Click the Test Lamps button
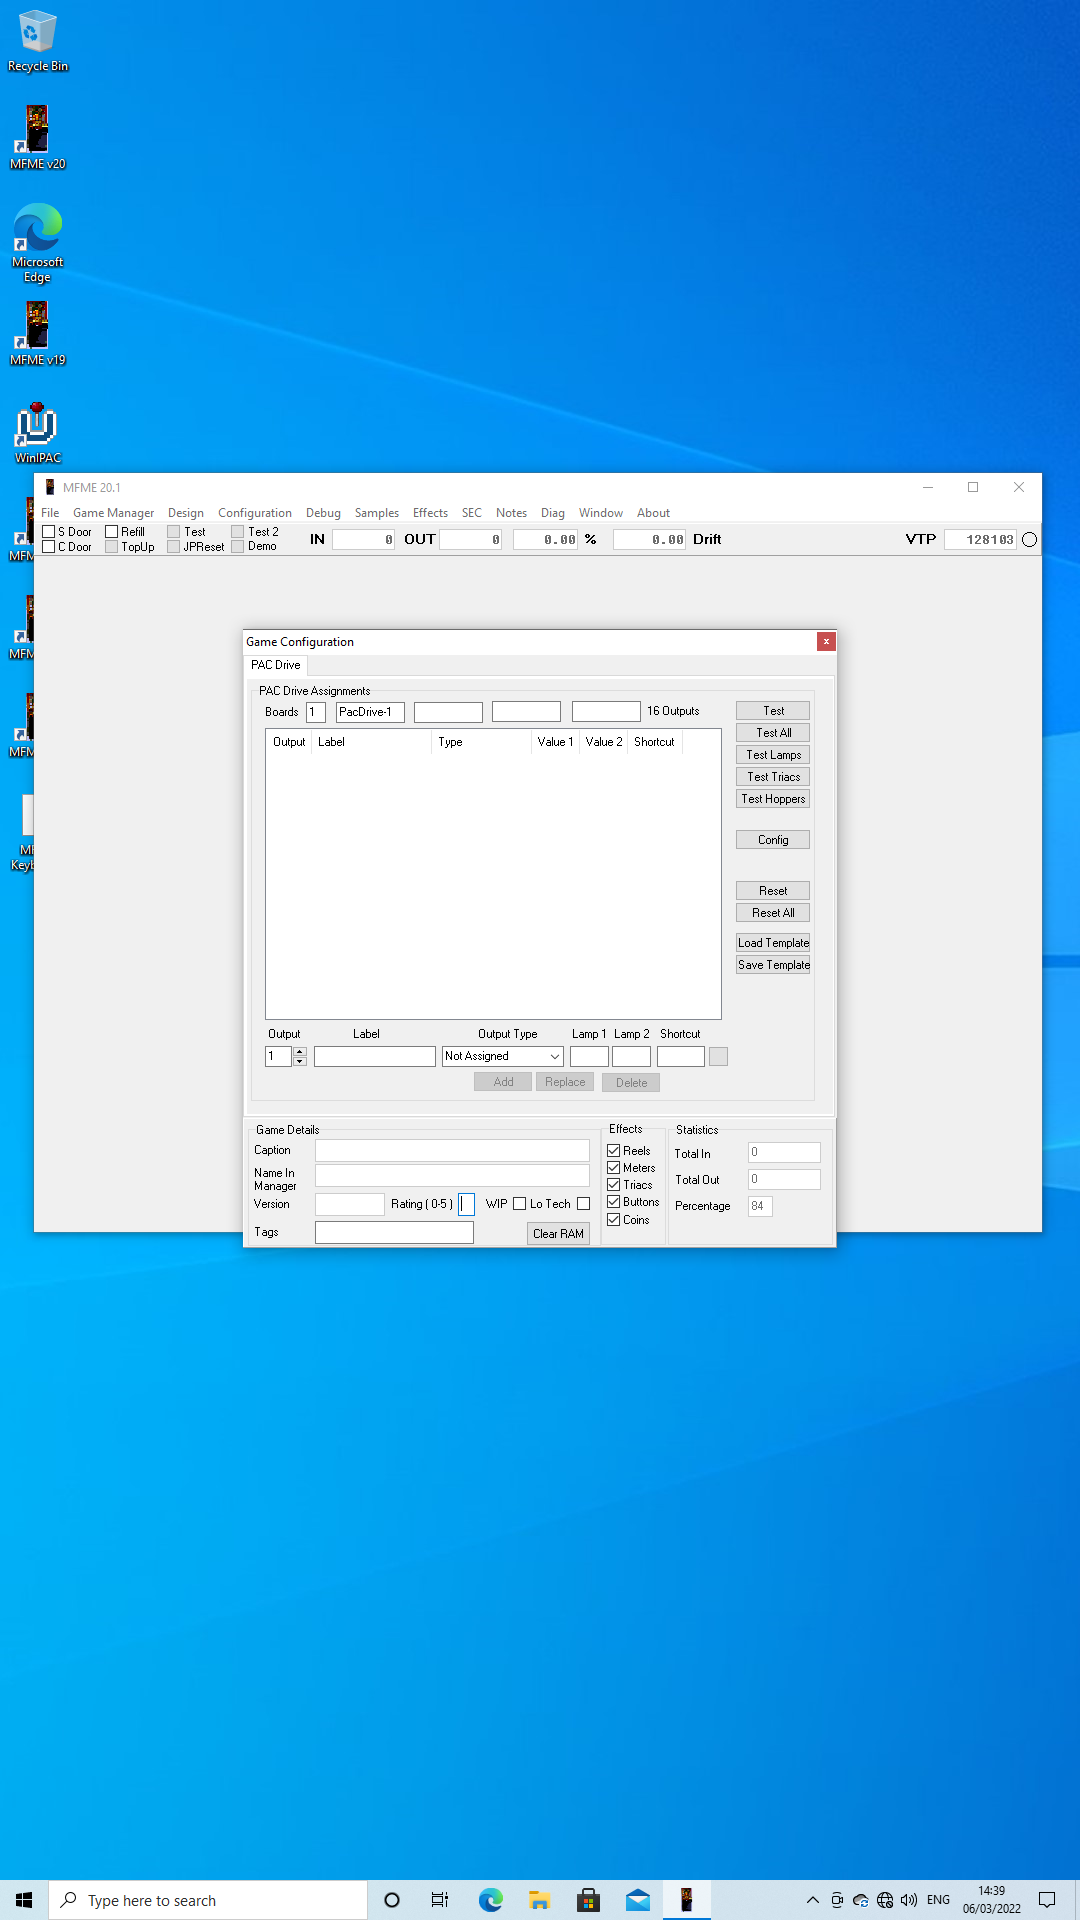Screen dimensions: 1080x1920 click(x=773, y=755)
